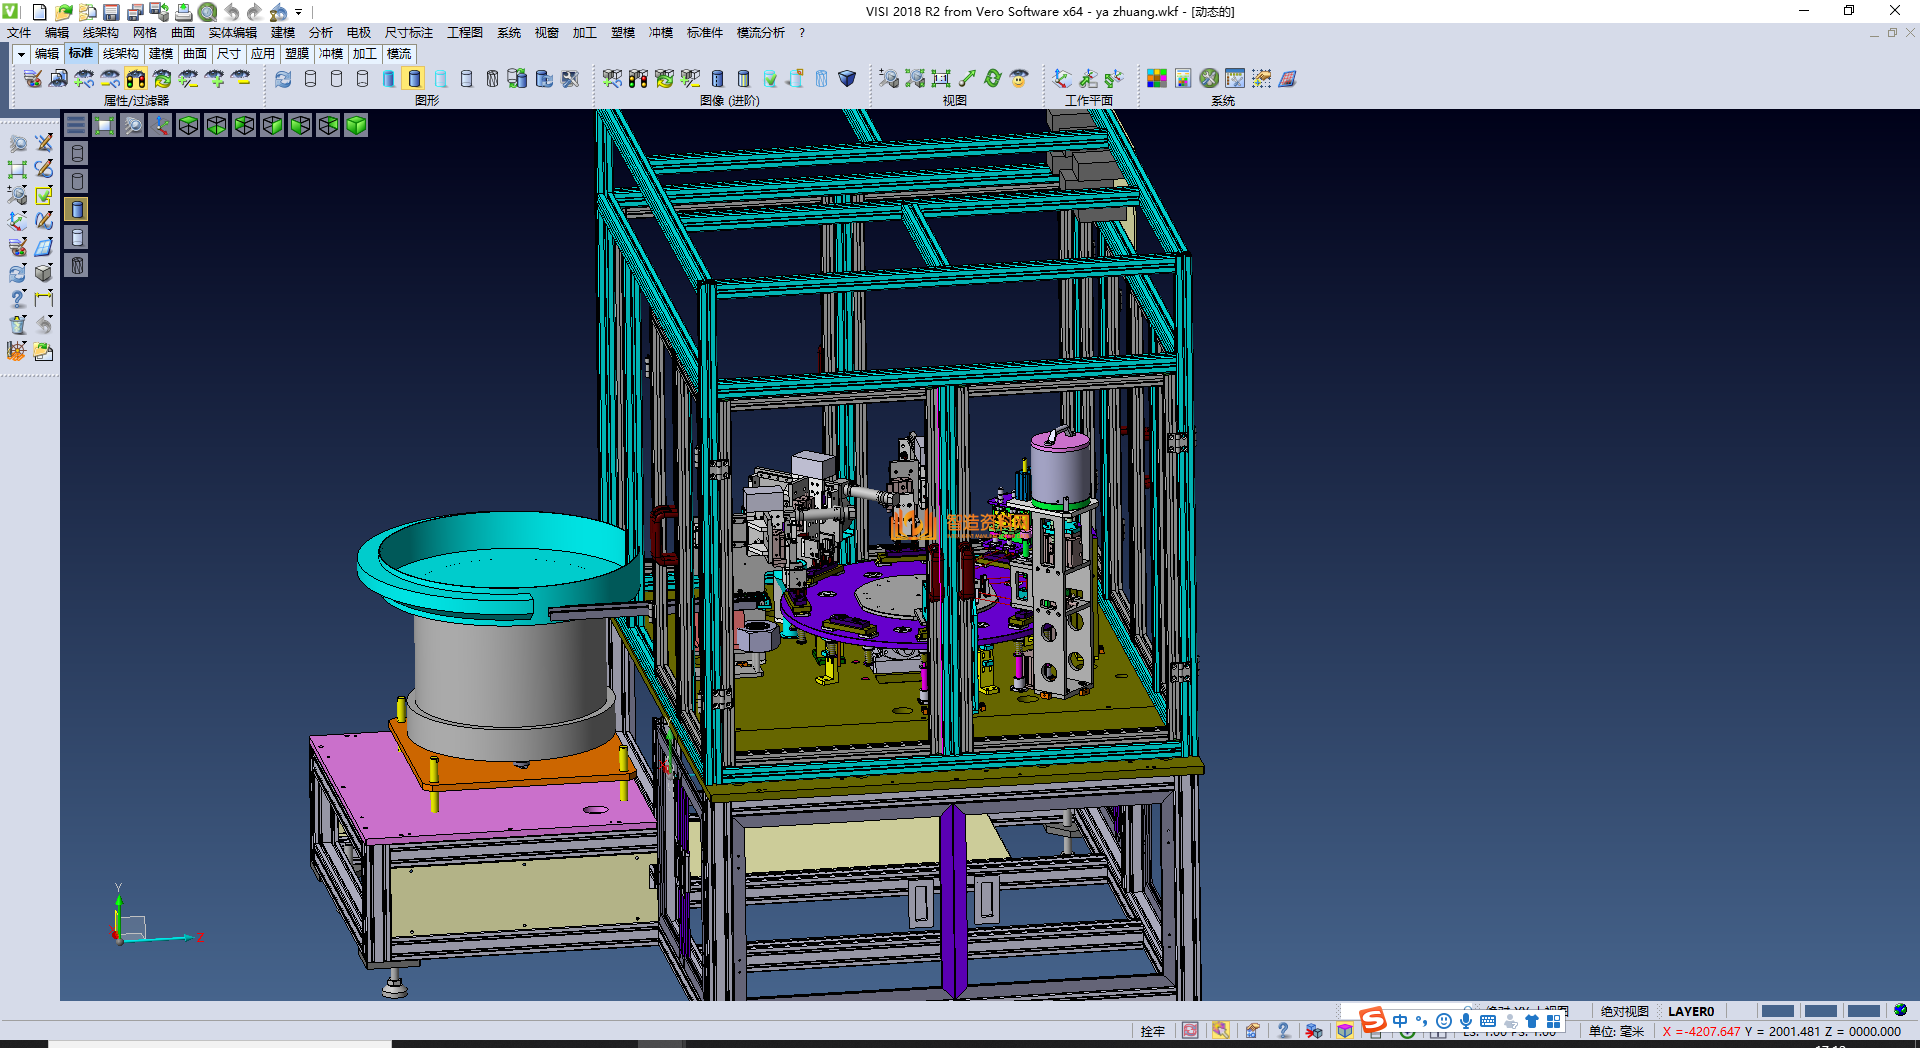1920x1048 pixels.
Task: Open the 分析 menu
Action: click(x=320, y=33)
